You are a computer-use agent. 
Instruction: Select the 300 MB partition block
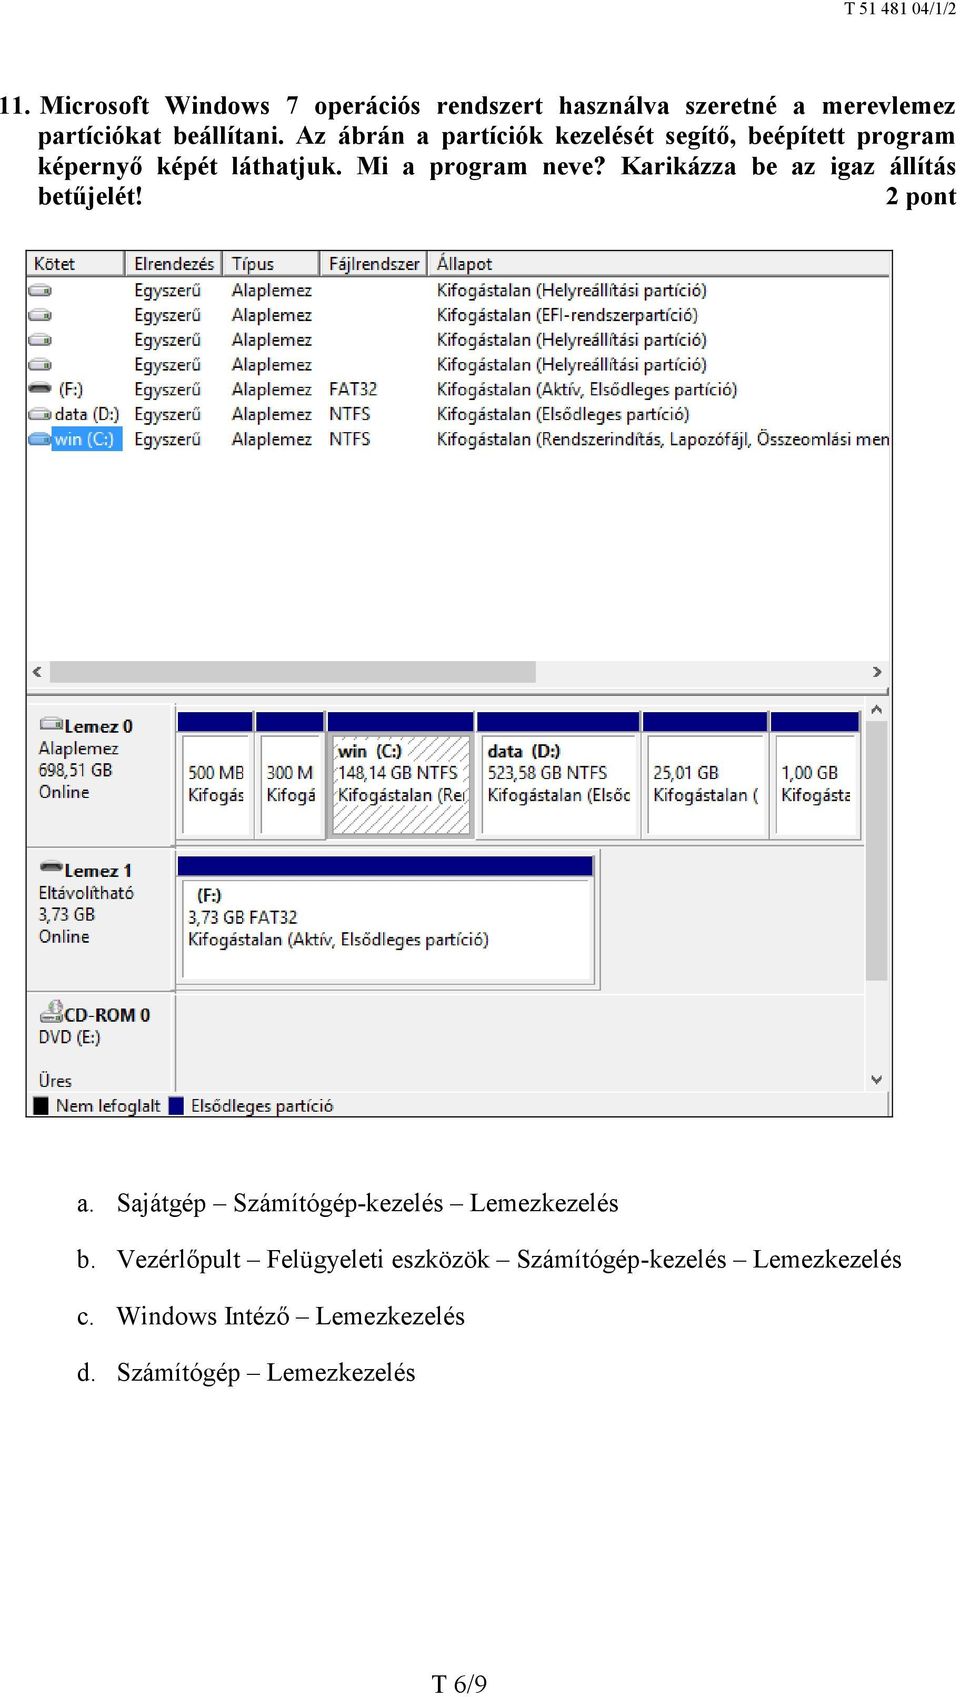[290, 775]
